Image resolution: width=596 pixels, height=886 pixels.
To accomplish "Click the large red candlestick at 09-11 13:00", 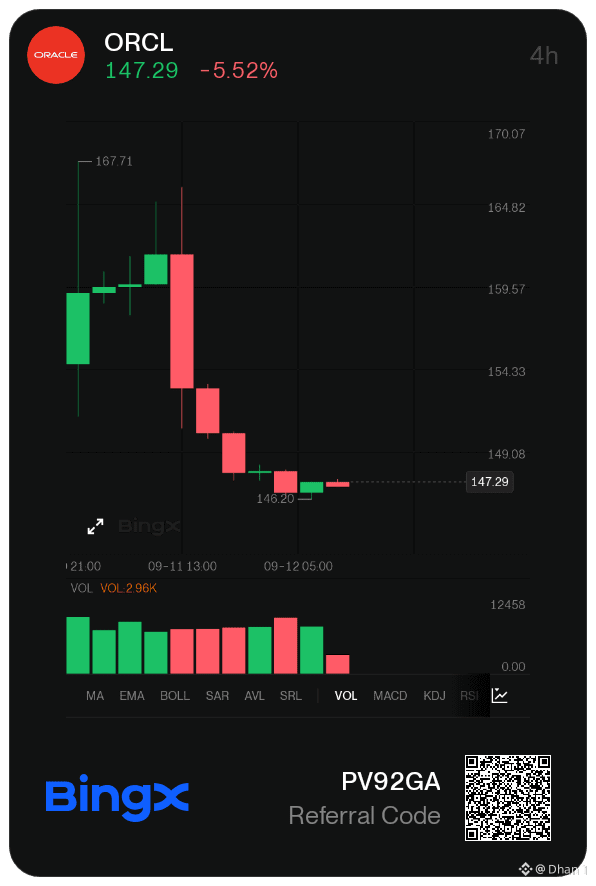I will coord(182,321).
